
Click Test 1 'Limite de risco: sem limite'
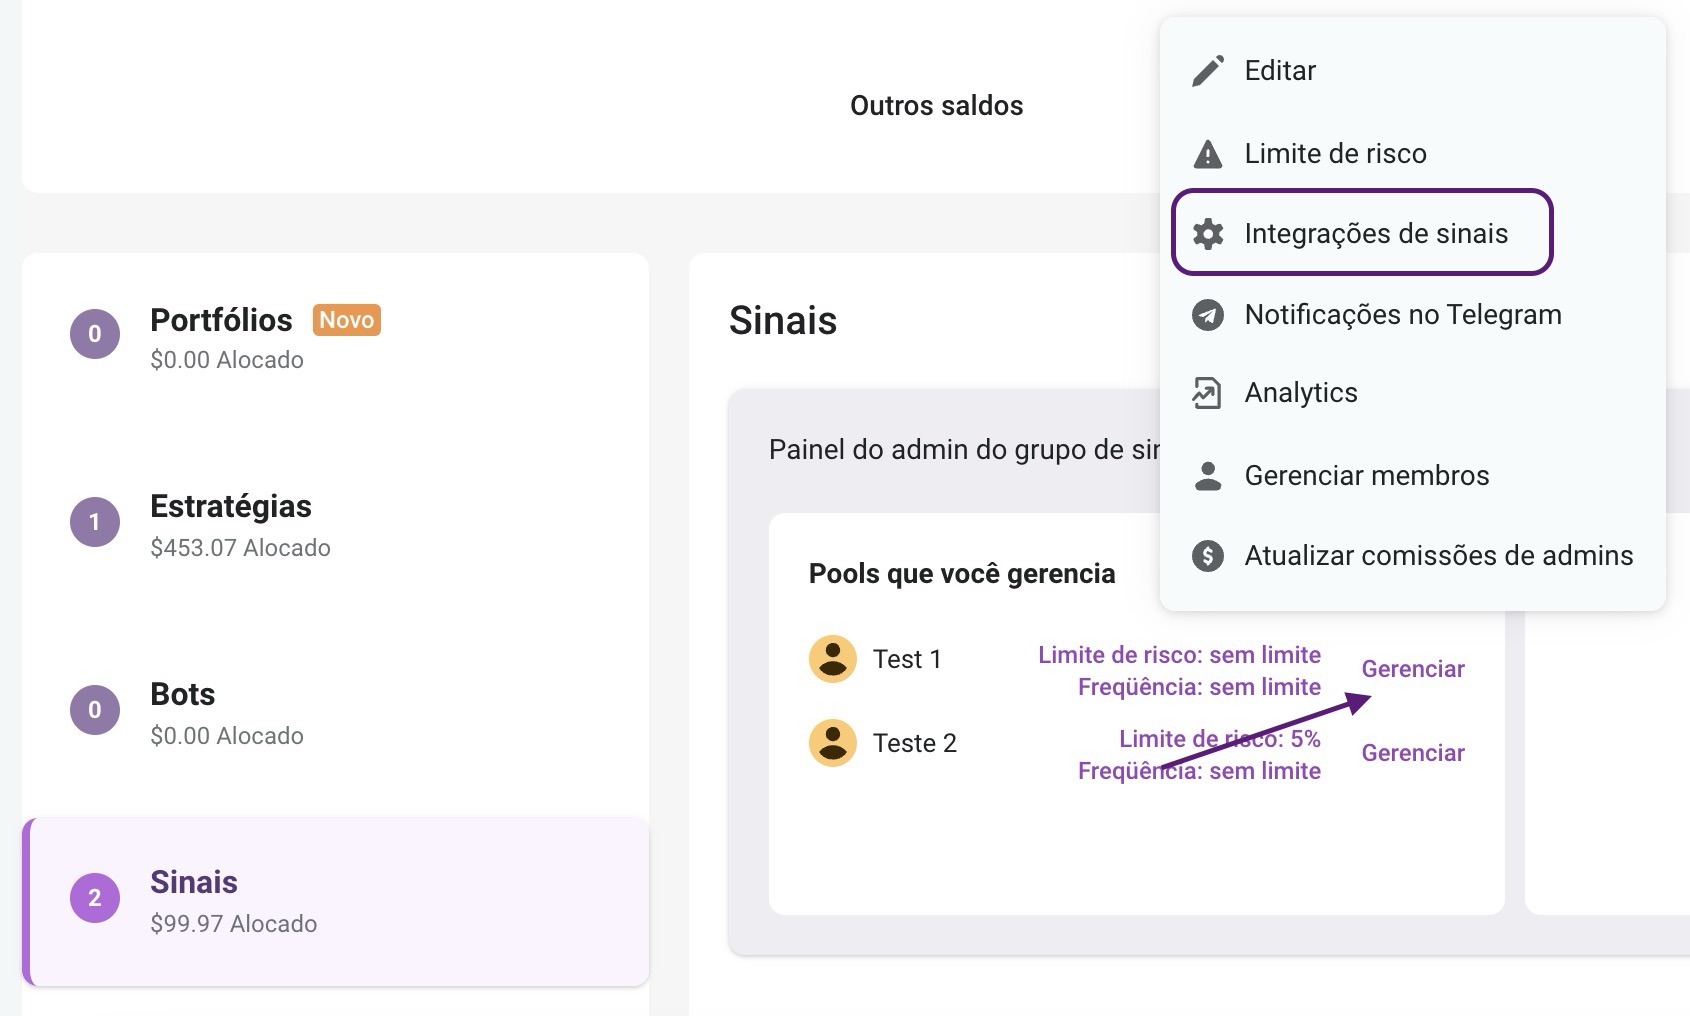point(1179,655)
